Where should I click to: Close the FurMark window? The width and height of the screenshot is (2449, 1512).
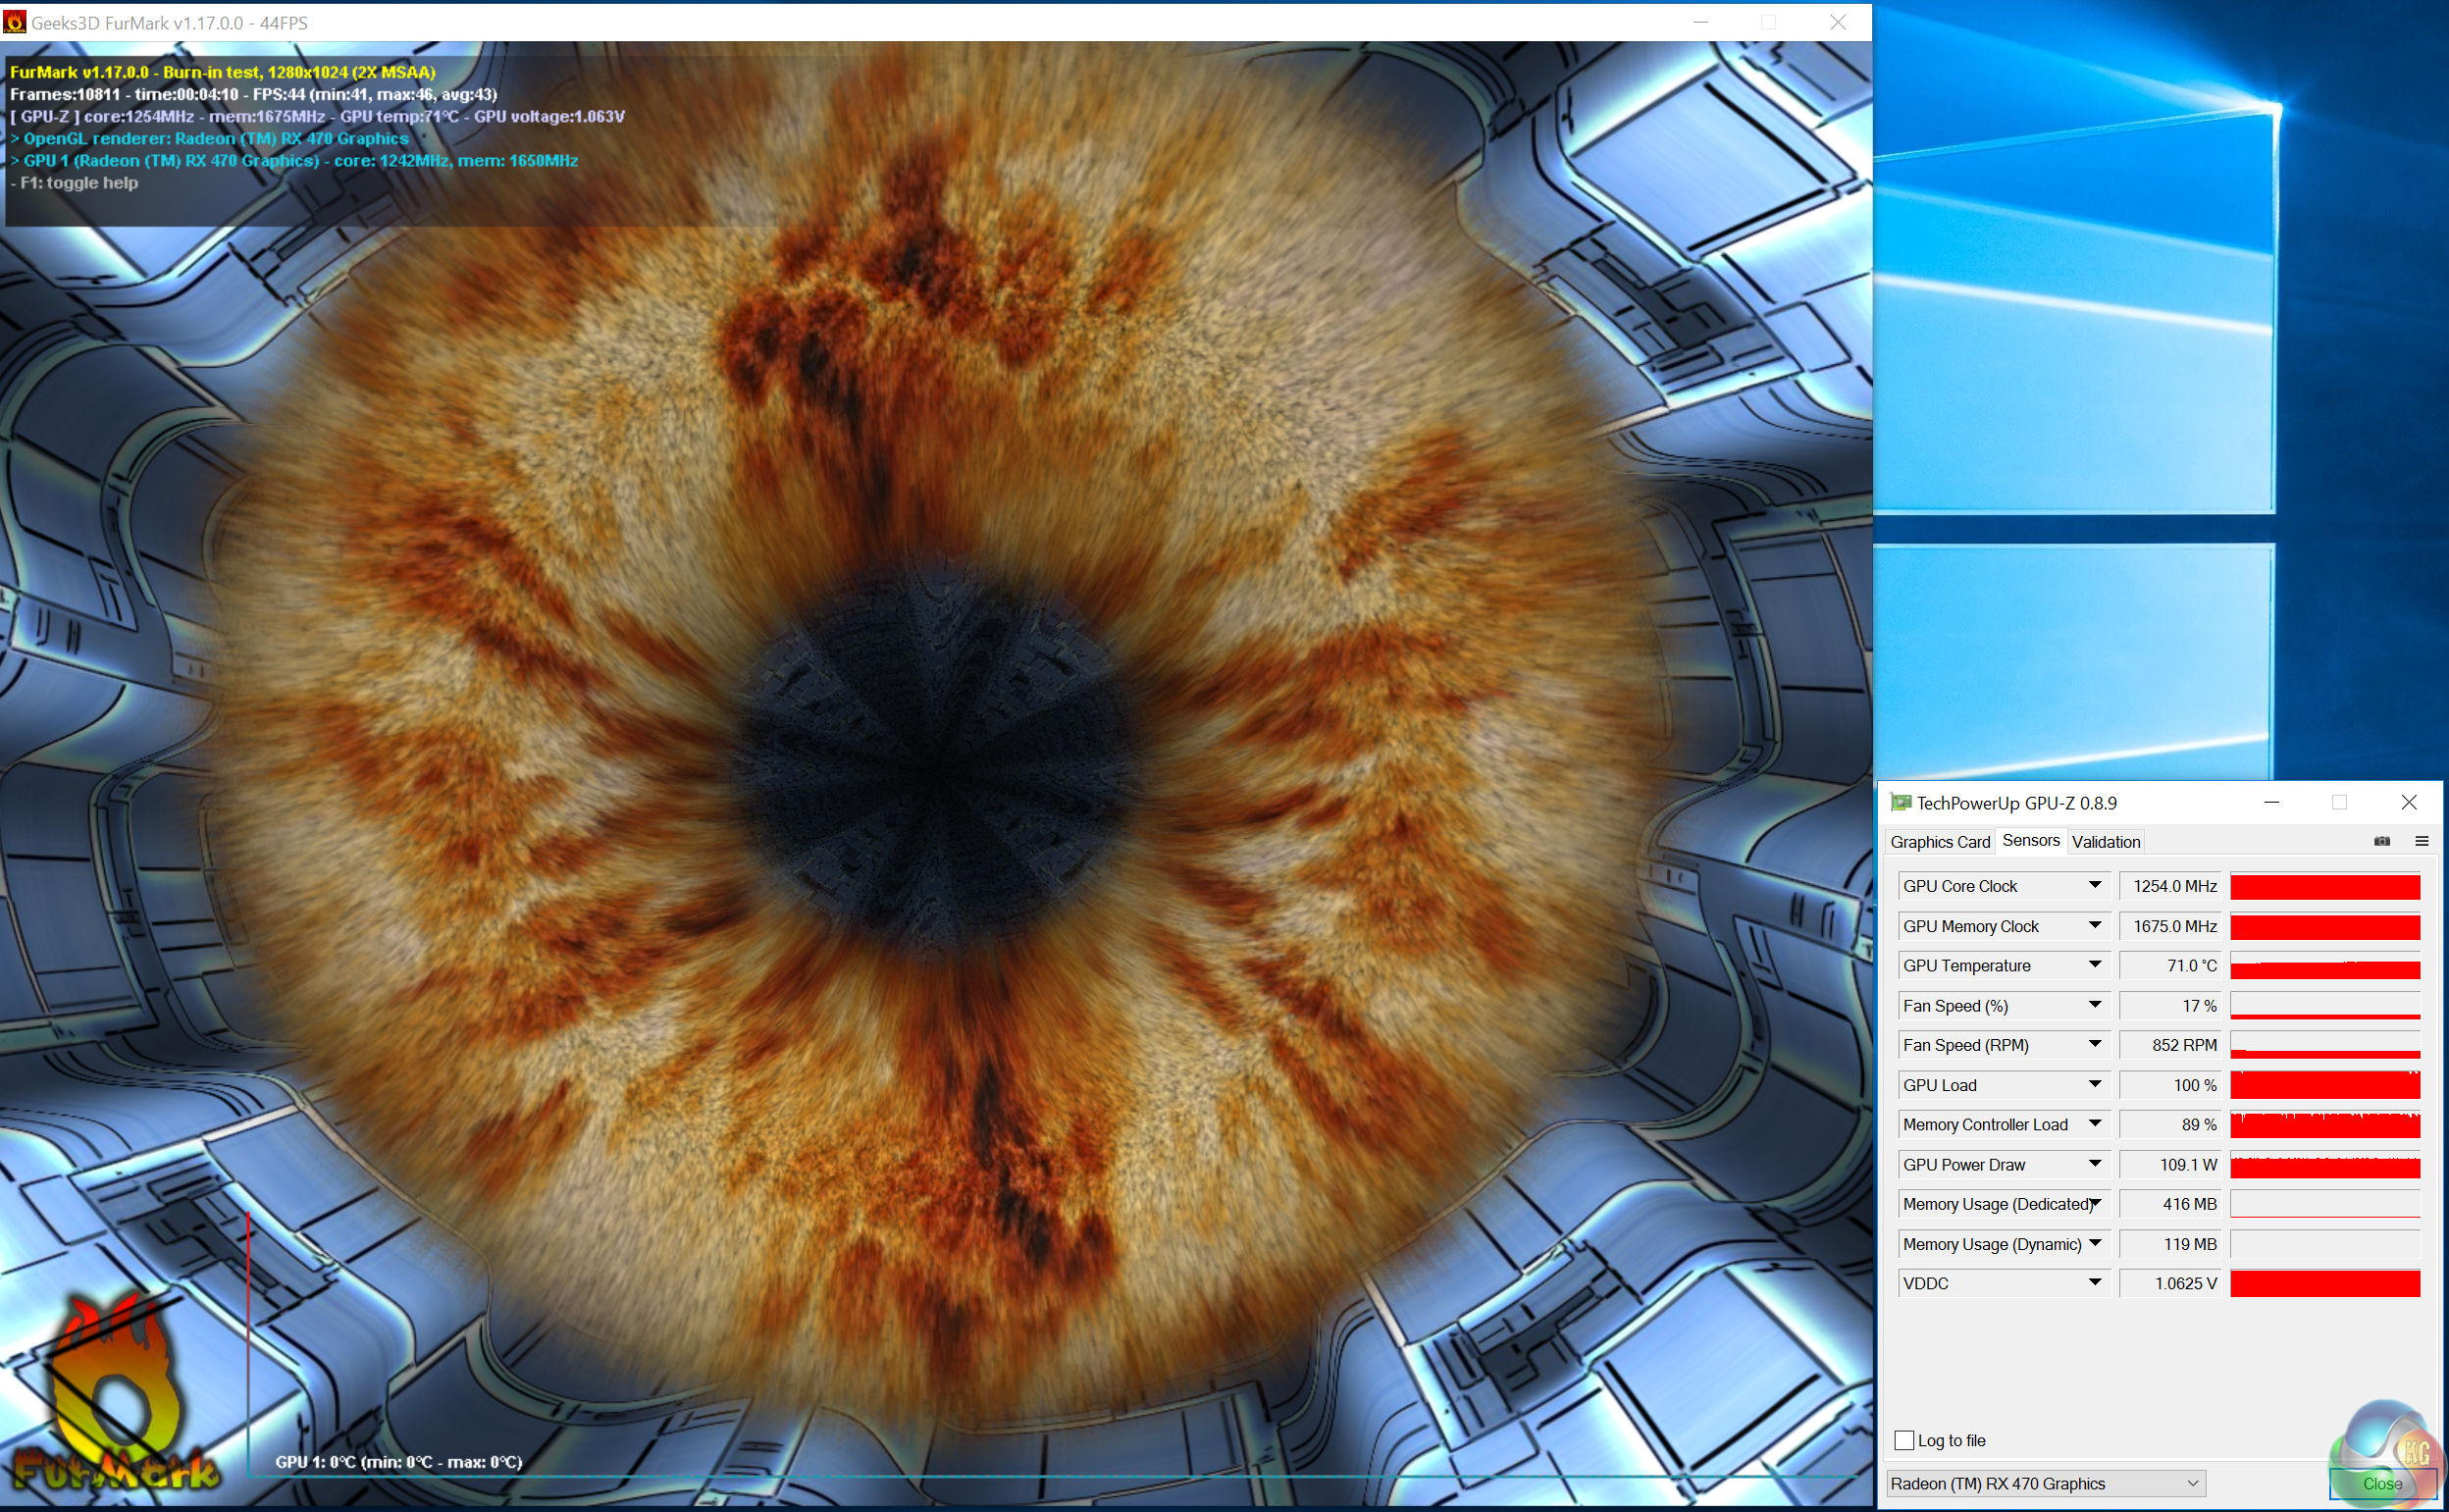tap(1837, 22)
